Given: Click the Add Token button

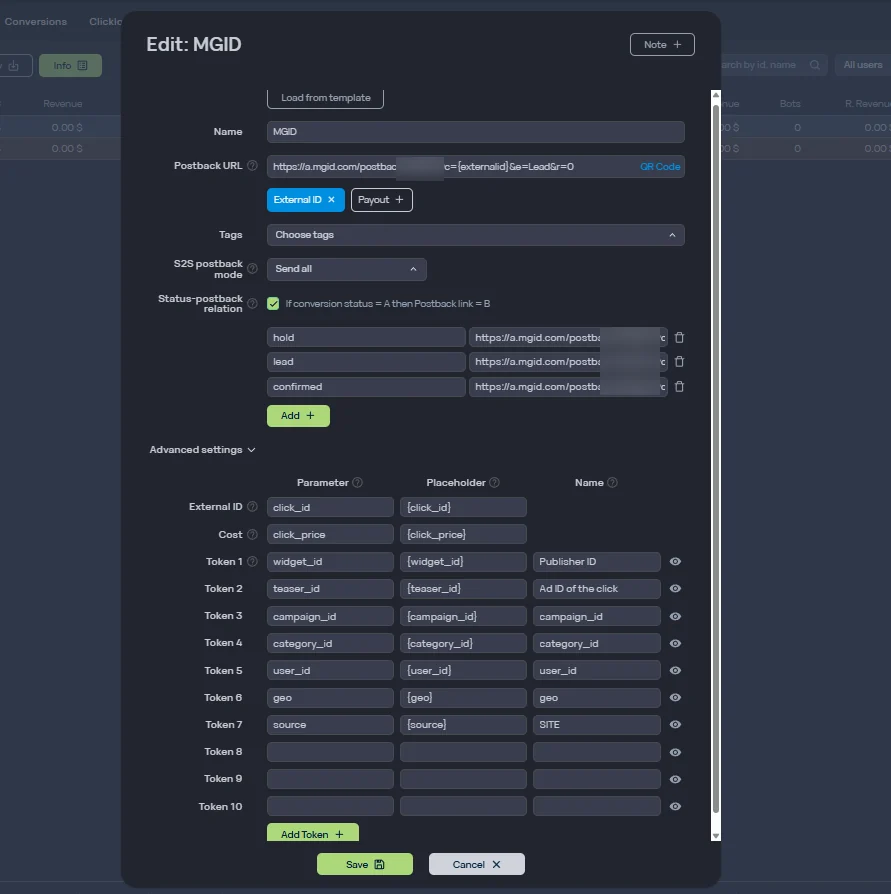Looking at the screenshot, I should tap(312, 833).
